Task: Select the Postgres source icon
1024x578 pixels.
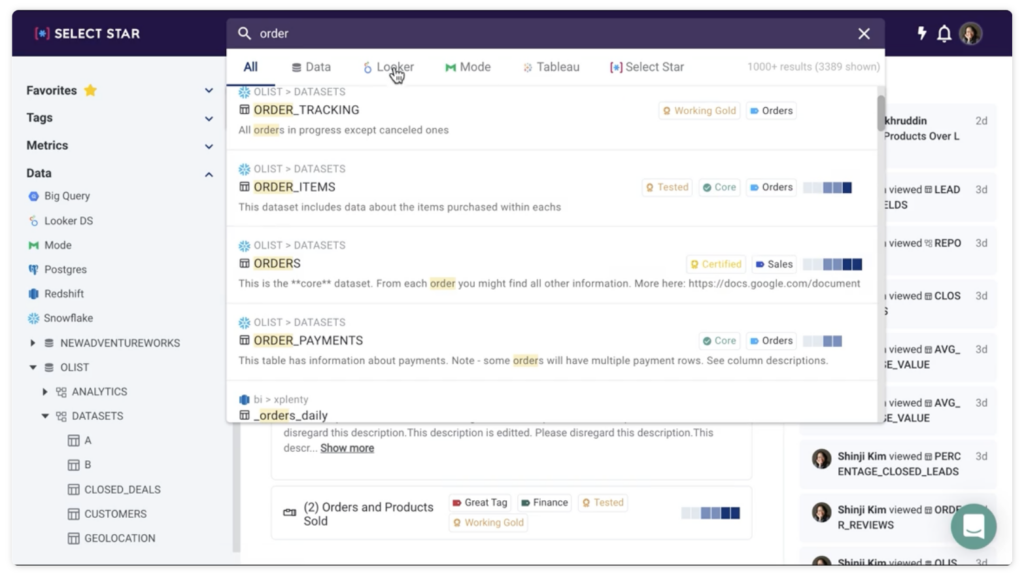Action: (x=33, y=269)
